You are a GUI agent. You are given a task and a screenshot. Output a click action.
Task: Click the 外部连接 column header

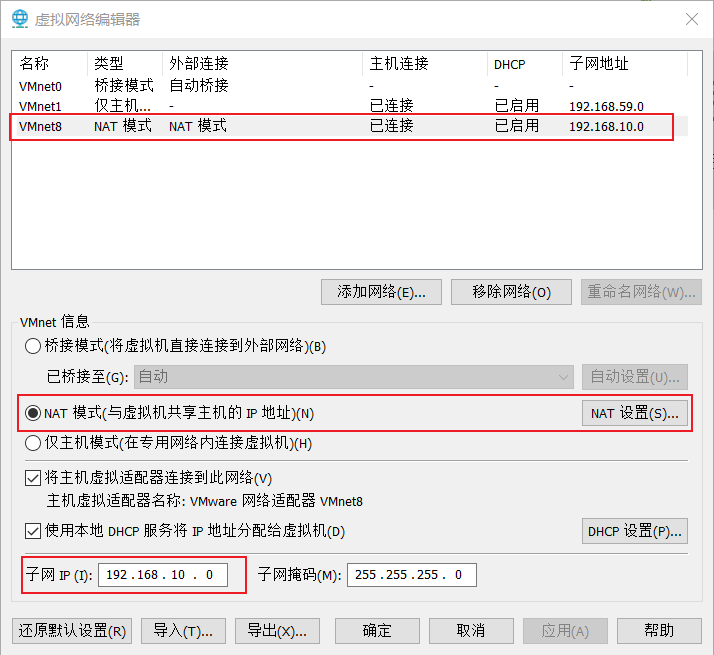coord(262,63)
